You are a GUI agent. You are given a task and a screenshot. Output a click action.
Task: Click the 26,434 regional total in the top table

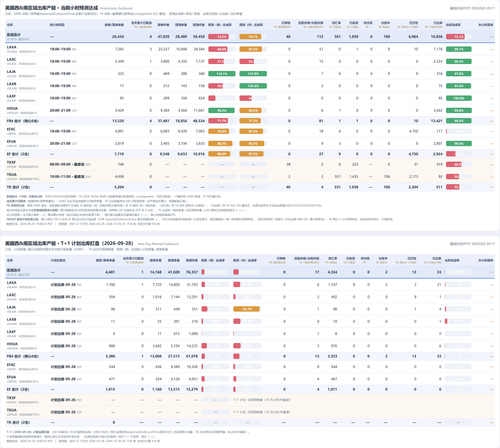pyautogui.click(x=118, y=37)
